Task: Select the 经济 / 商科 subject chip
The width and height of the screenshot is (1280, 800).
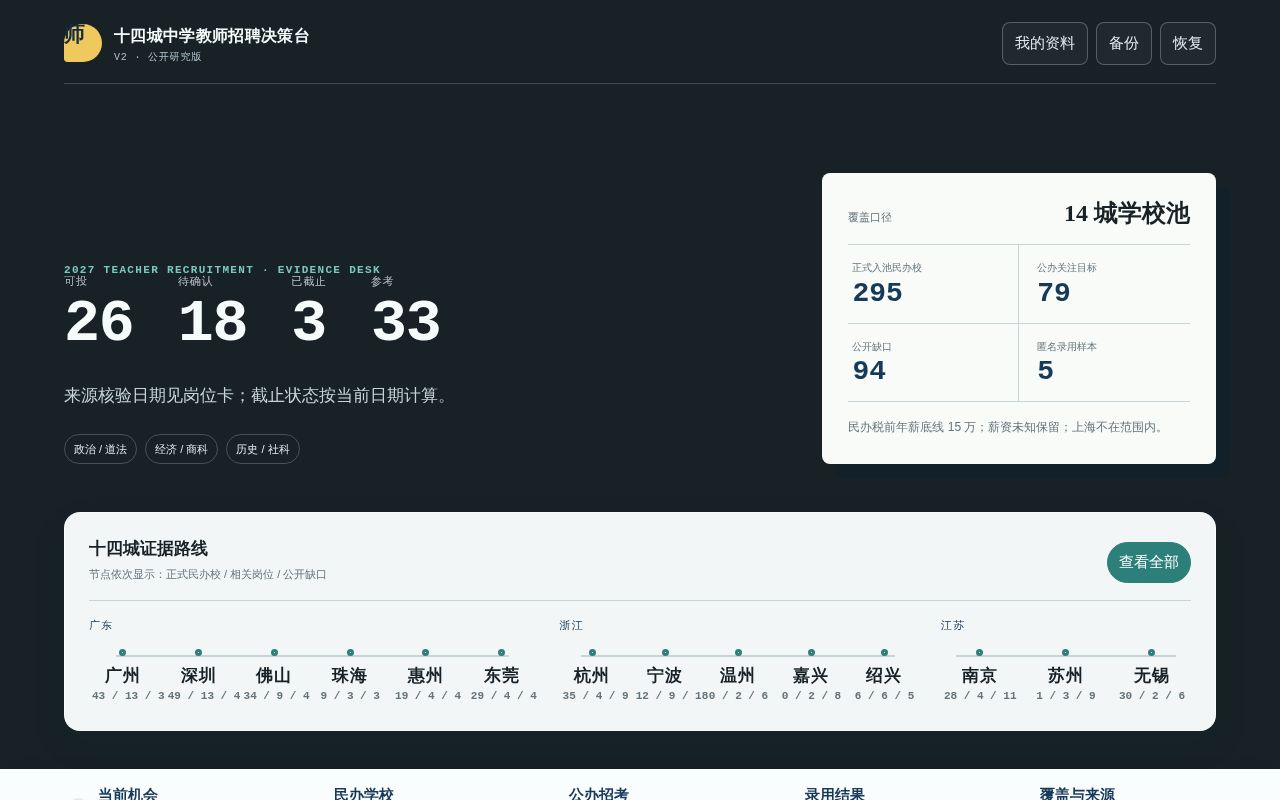Action: (x=181, y=449)
